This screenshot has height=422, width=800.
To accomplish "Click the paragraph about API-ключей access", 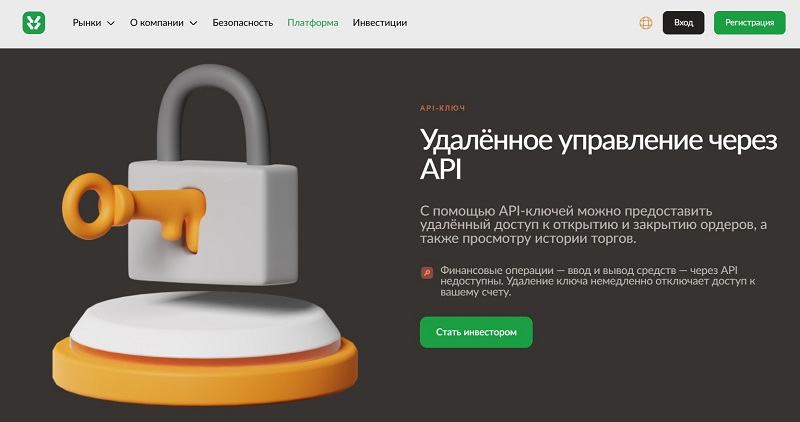I will tap(593, 225).
